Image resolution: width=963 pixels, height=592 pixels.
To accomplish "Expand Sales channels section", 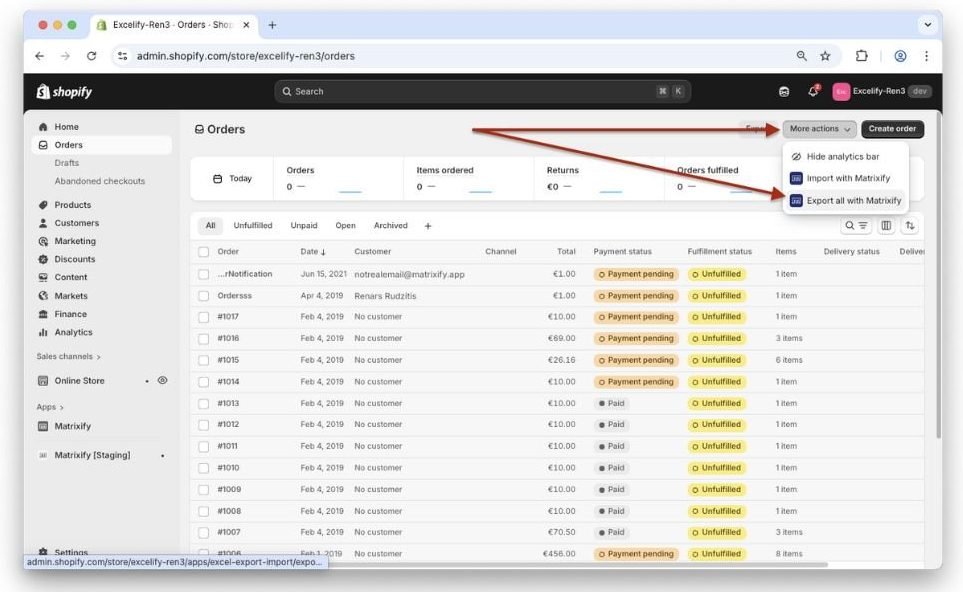I will click(x=68, y=356).
